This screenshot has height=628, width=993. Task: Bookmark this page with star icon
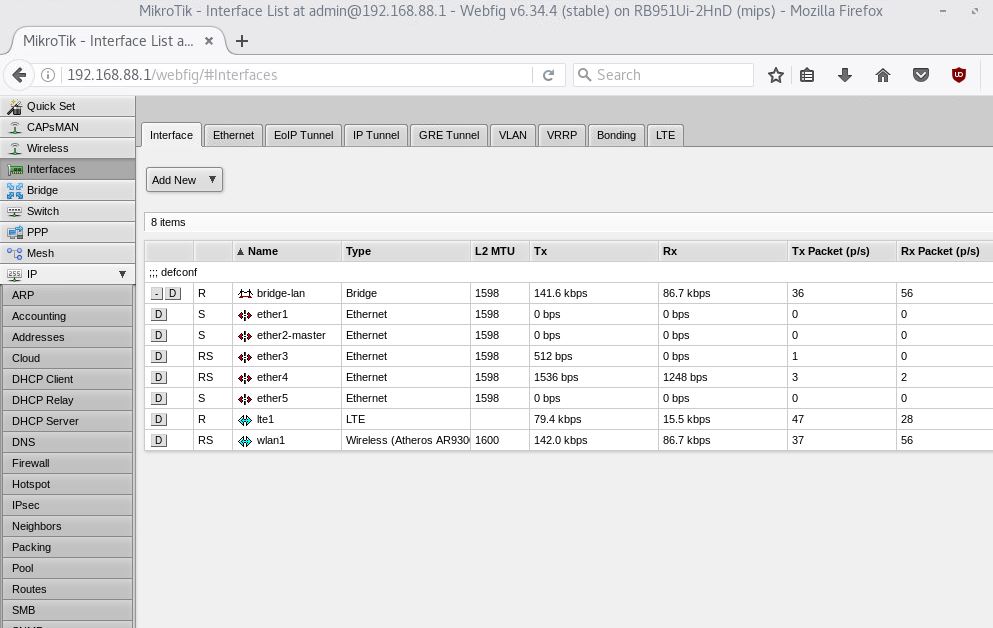point(776,75)
